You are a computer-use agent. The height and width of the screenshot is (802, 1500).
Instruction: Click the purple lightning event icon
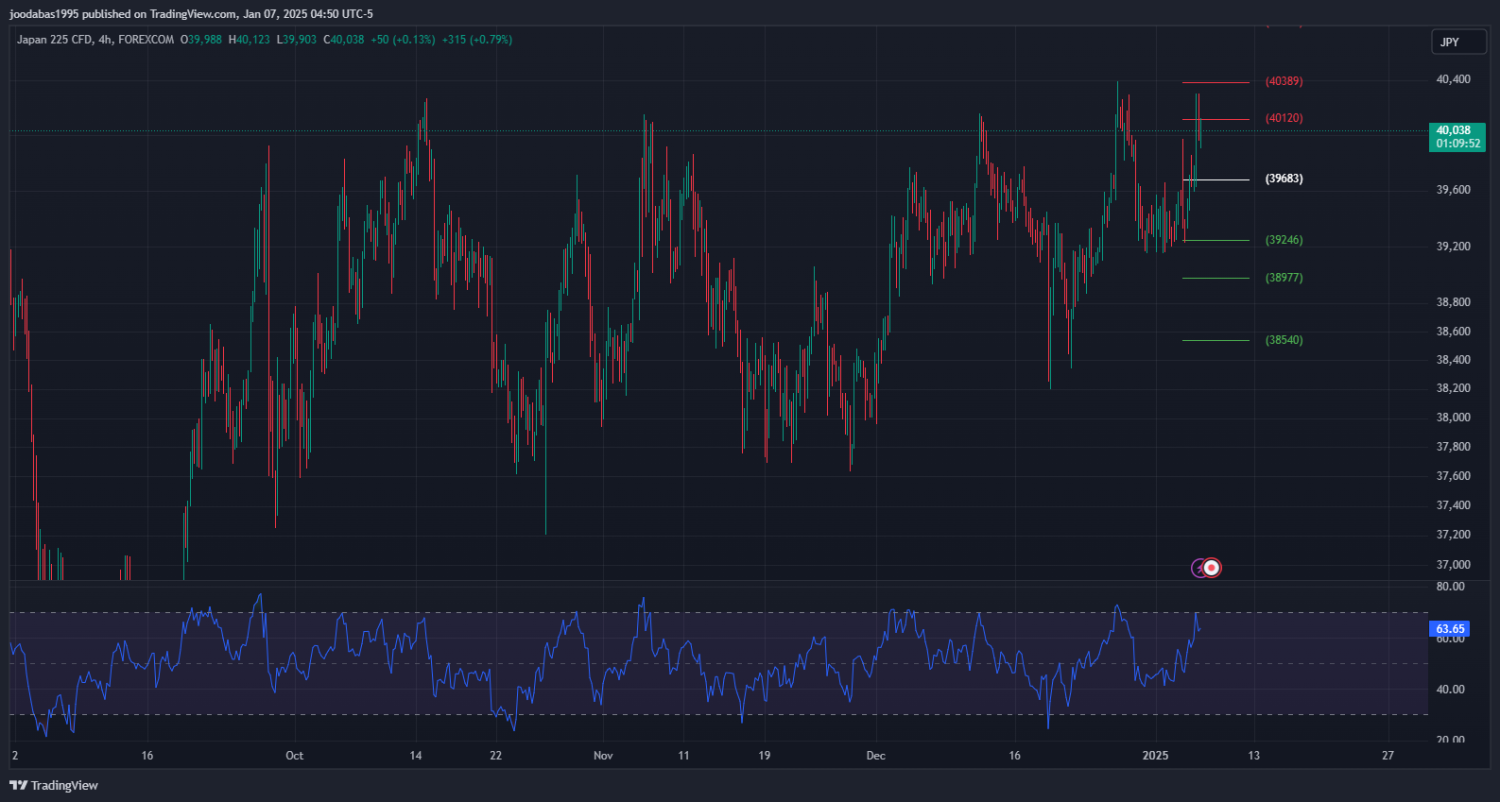1199,568
